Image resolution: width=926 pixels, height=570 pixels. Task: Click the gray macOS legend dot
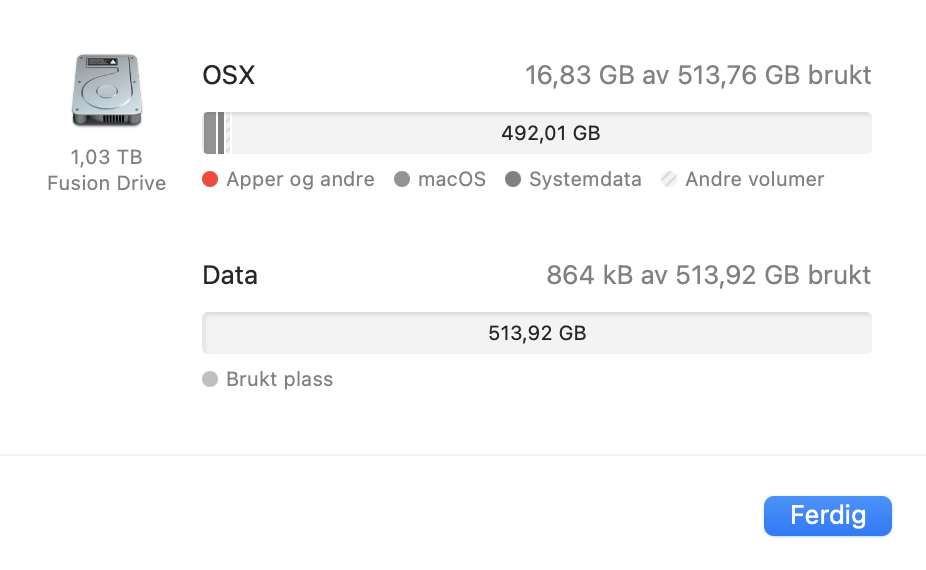402,180
